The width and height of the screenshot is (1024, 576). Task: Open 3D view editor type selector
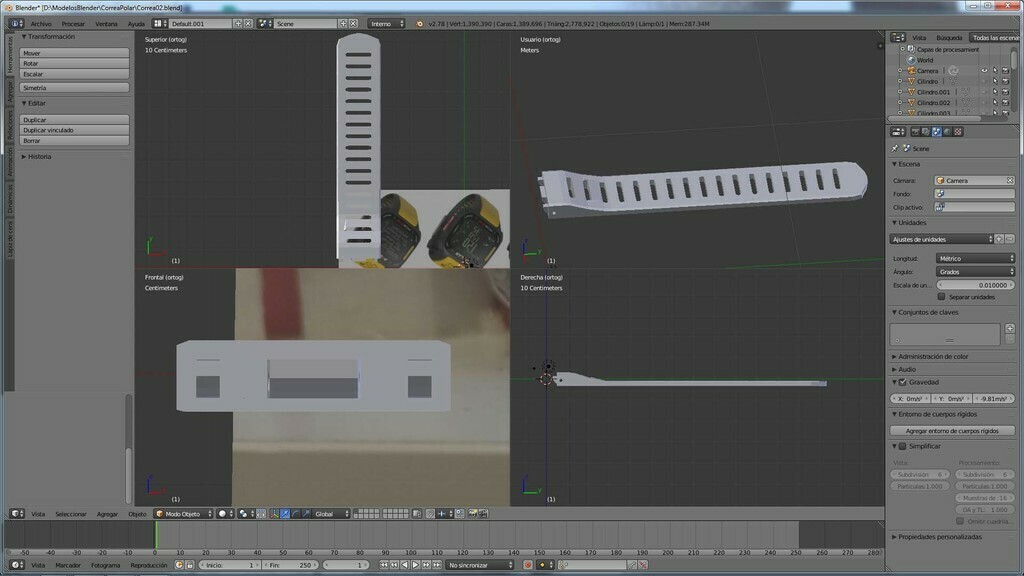(x=16, y=513)
